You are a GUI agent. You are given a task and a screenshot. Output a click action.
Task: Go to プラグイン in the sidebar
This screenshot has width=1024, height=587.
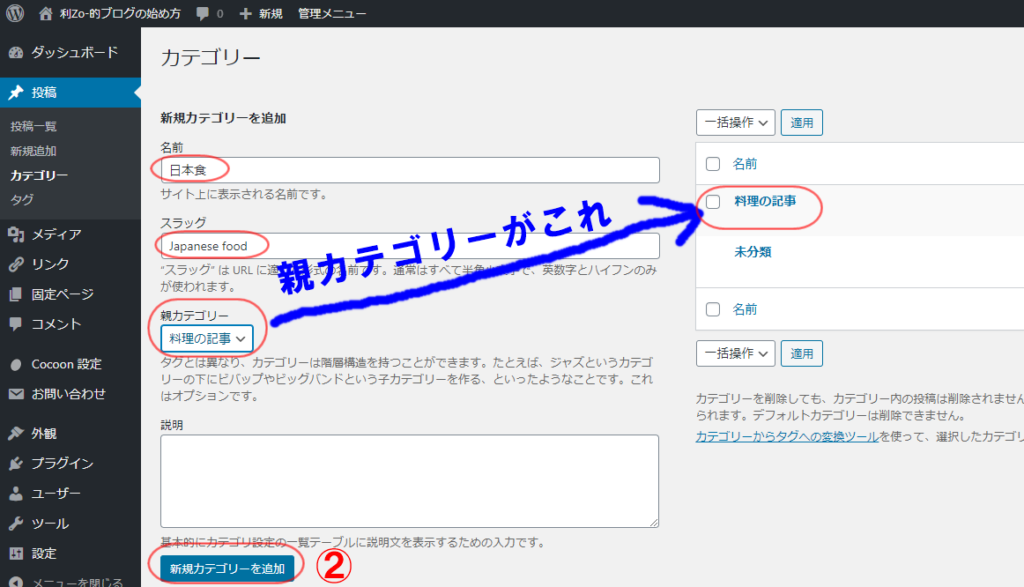tap(62, 463)
